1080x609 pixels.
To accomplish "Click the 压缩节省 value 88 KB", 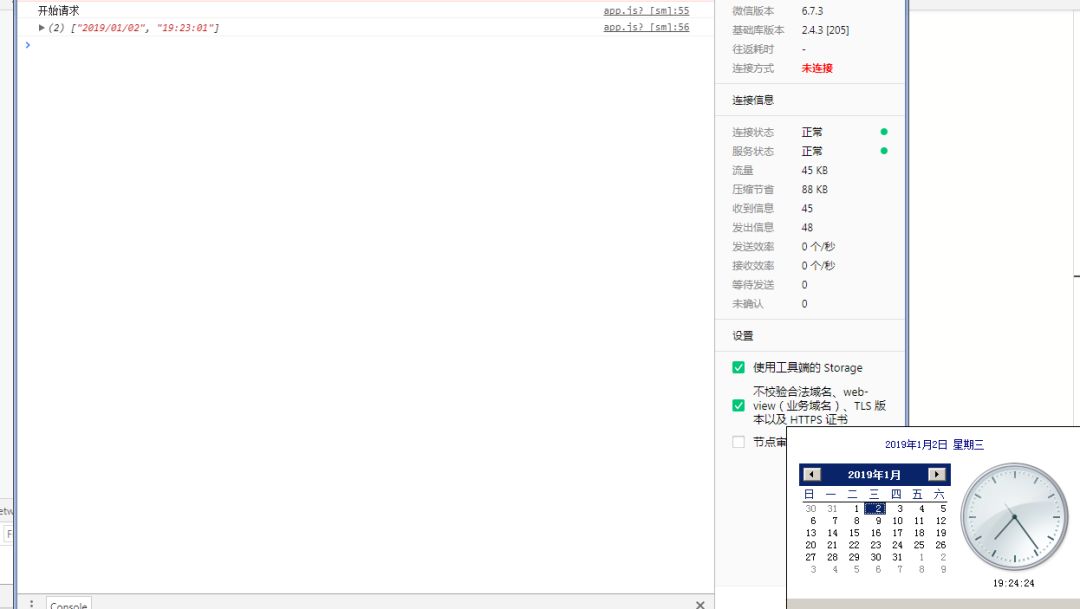I will pyautogui.click(x=814, y=189).
